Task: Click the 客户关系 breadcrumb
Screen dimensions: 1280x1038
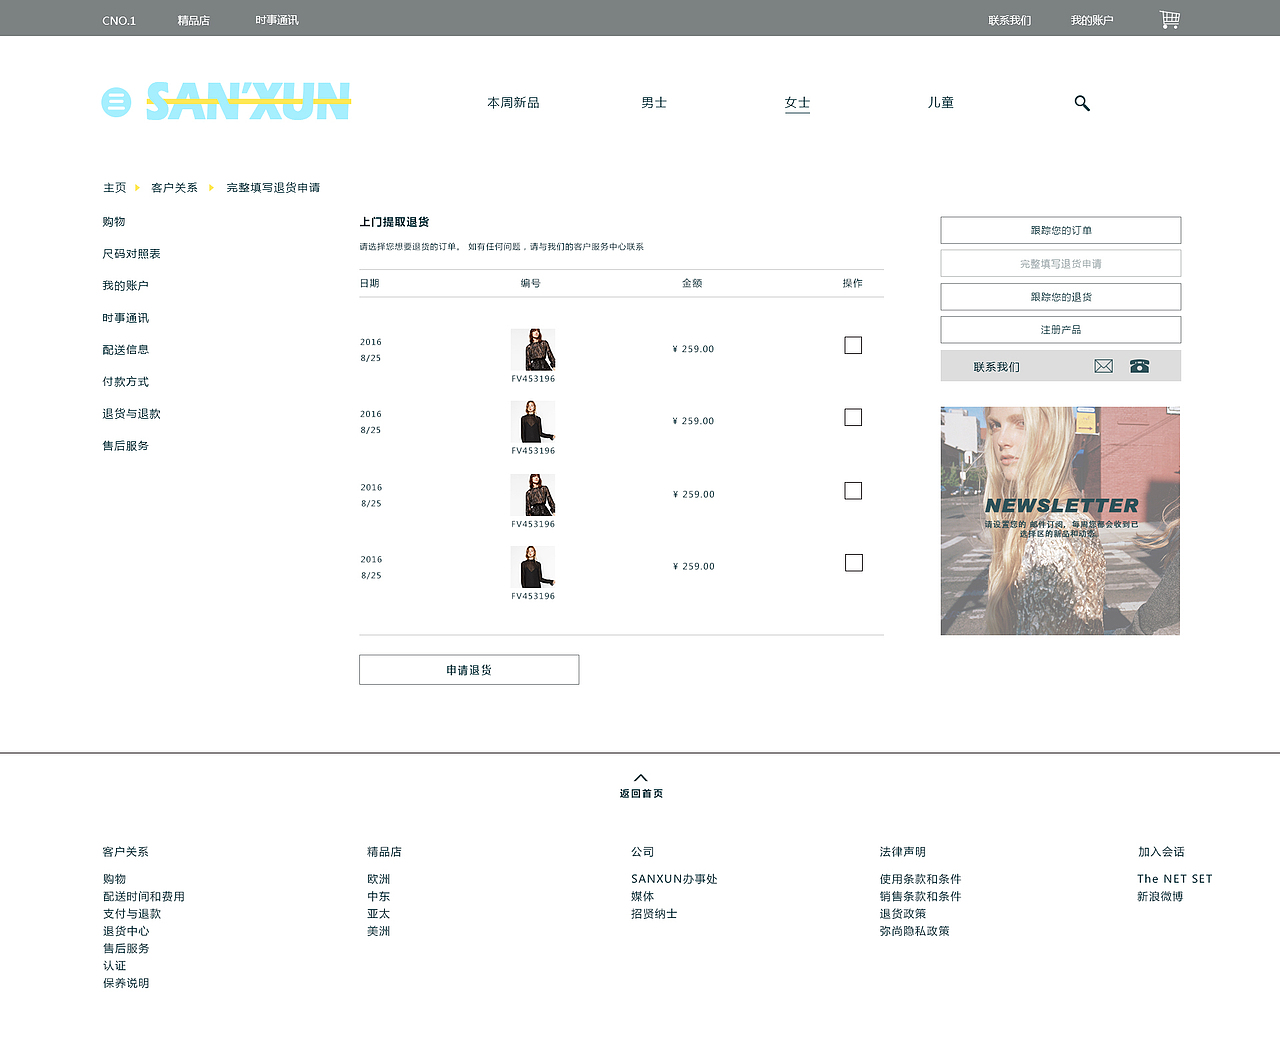Action: pos(174,188)
